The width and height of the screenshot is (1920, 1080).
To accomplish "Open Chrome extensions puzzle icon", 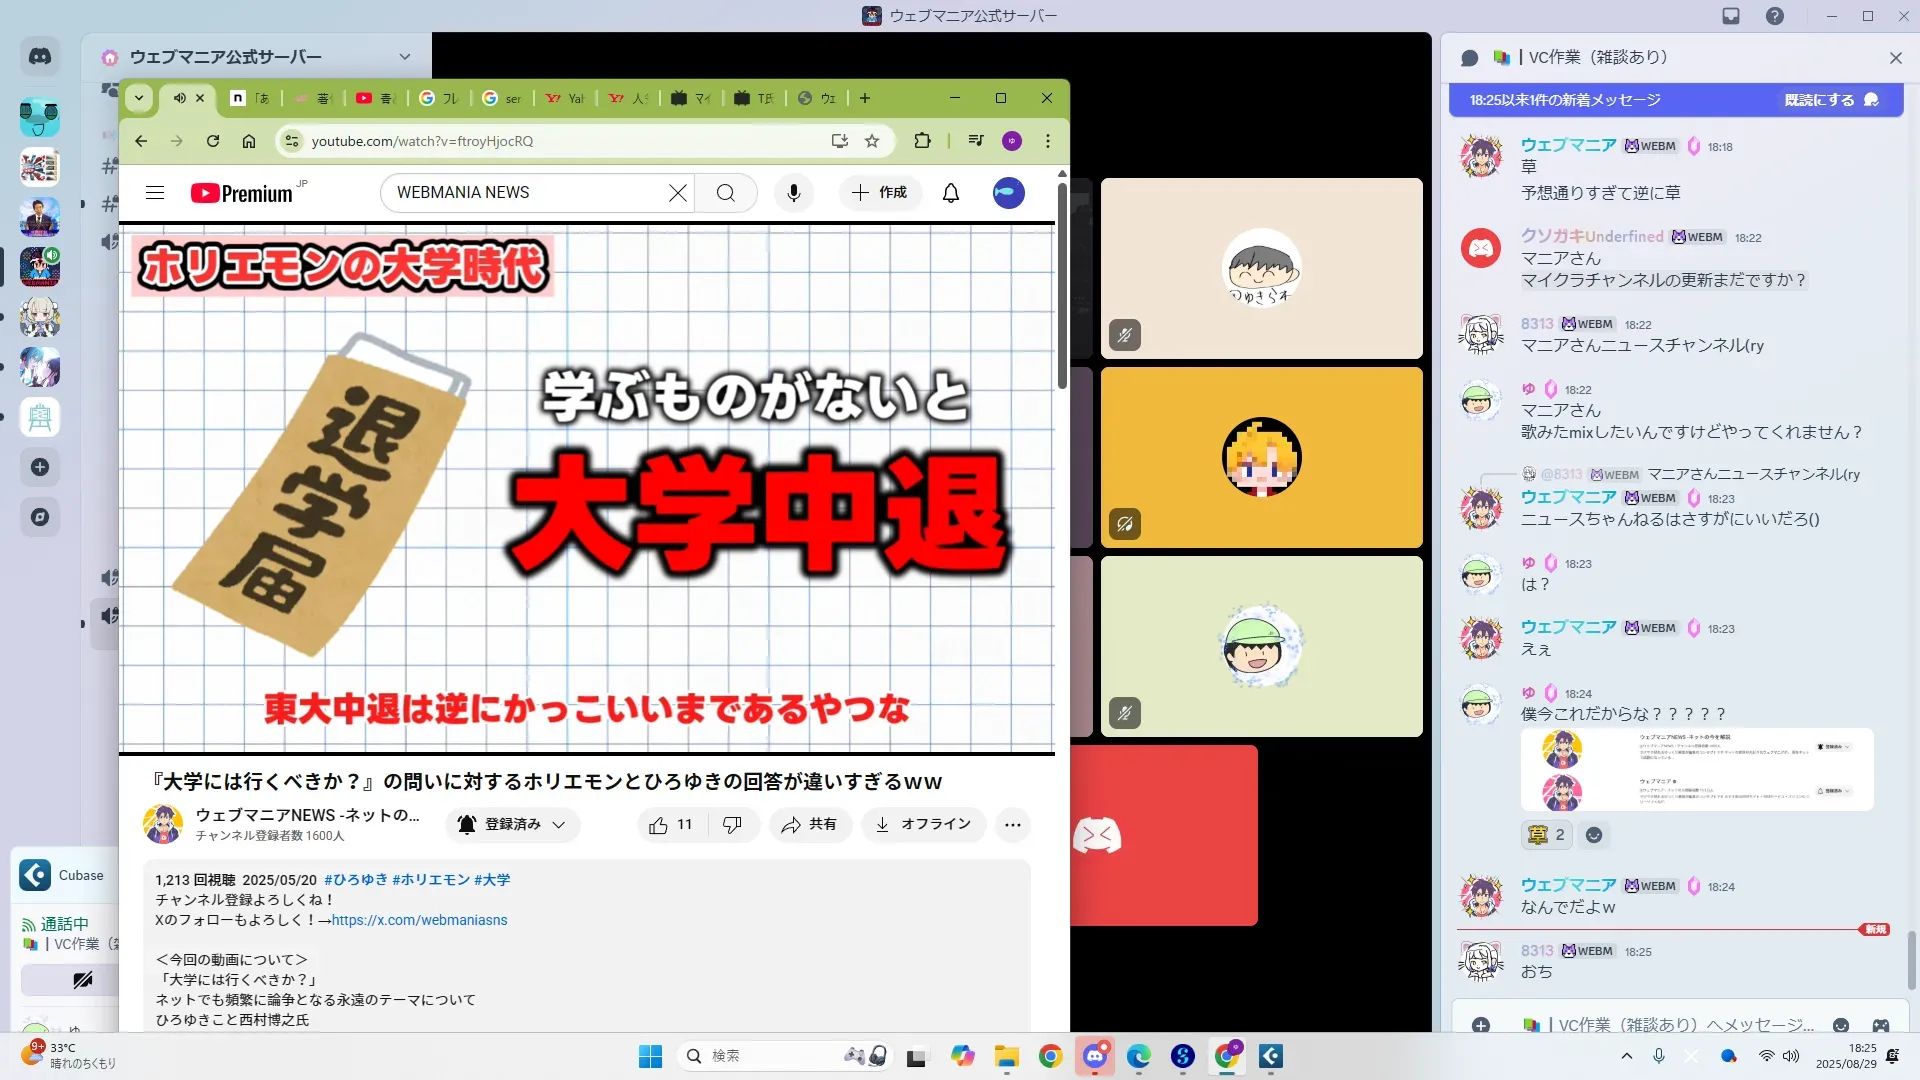I will (922, 141).
